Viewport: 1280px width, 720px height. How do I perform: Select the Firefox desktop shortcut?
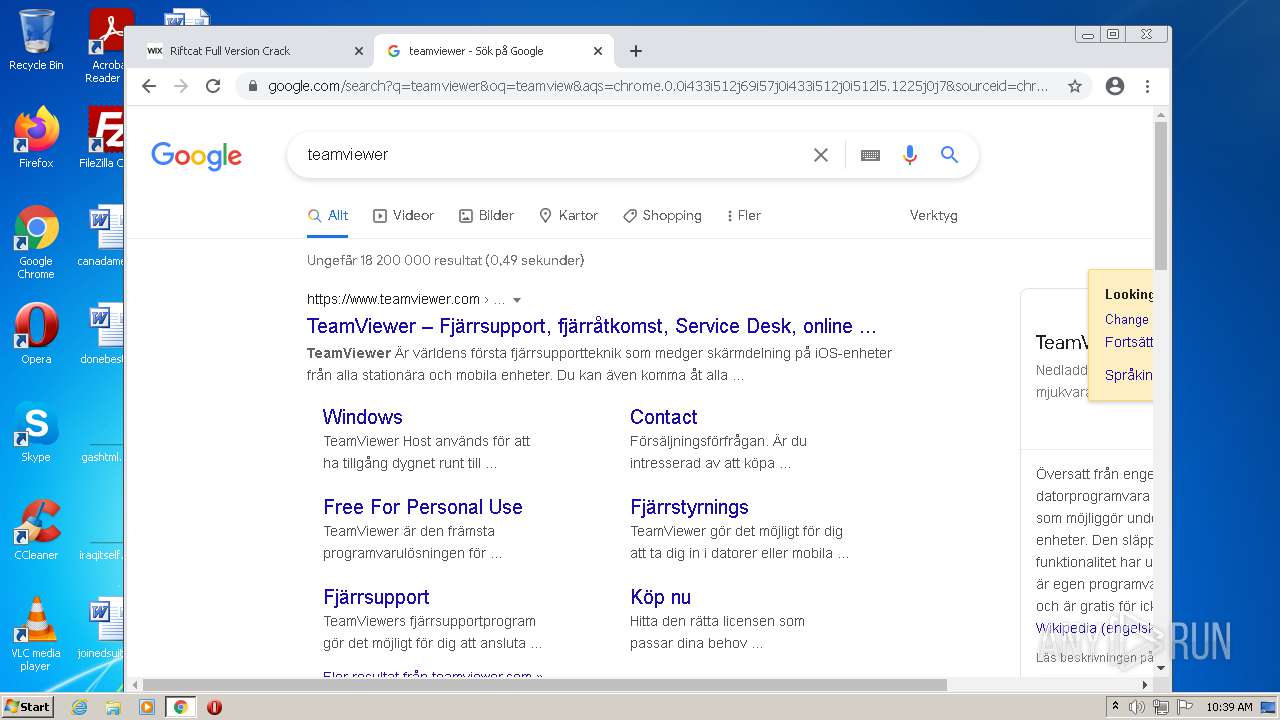pos(36,138)
